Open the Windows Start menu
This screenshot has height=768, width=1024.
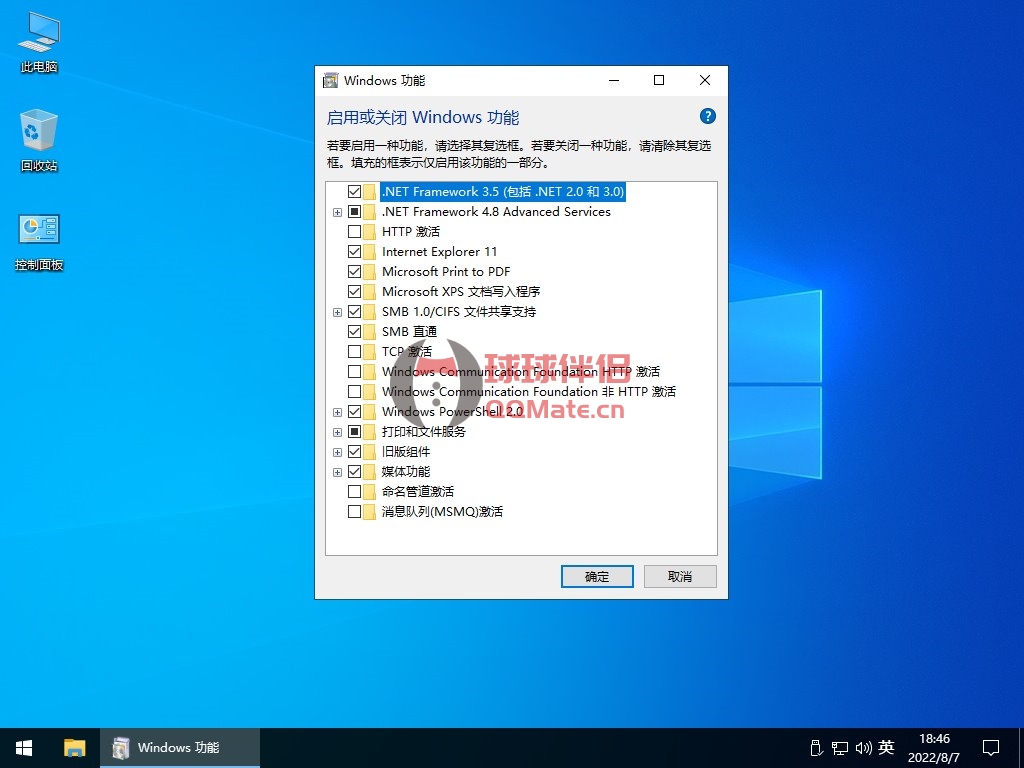[x=24, y=747]
